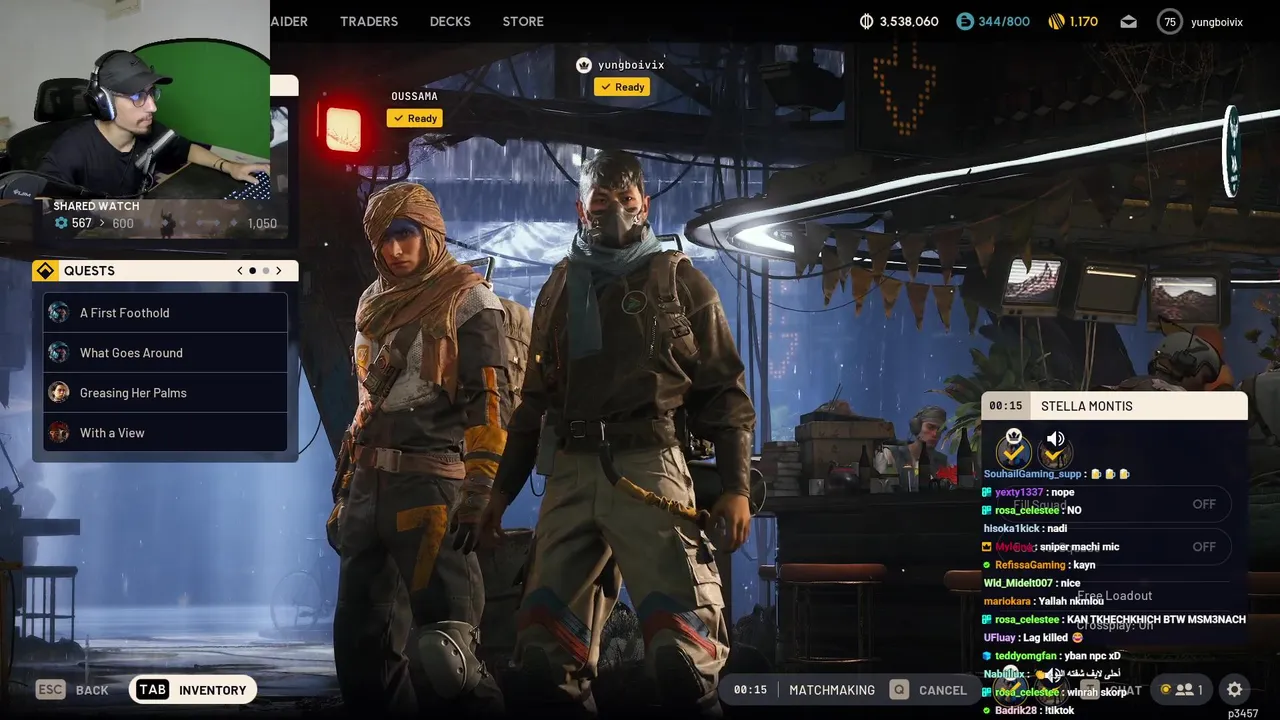1280x720 pixels.
Task: Click chat username UFluay
Action: (x=1000, y=637)
